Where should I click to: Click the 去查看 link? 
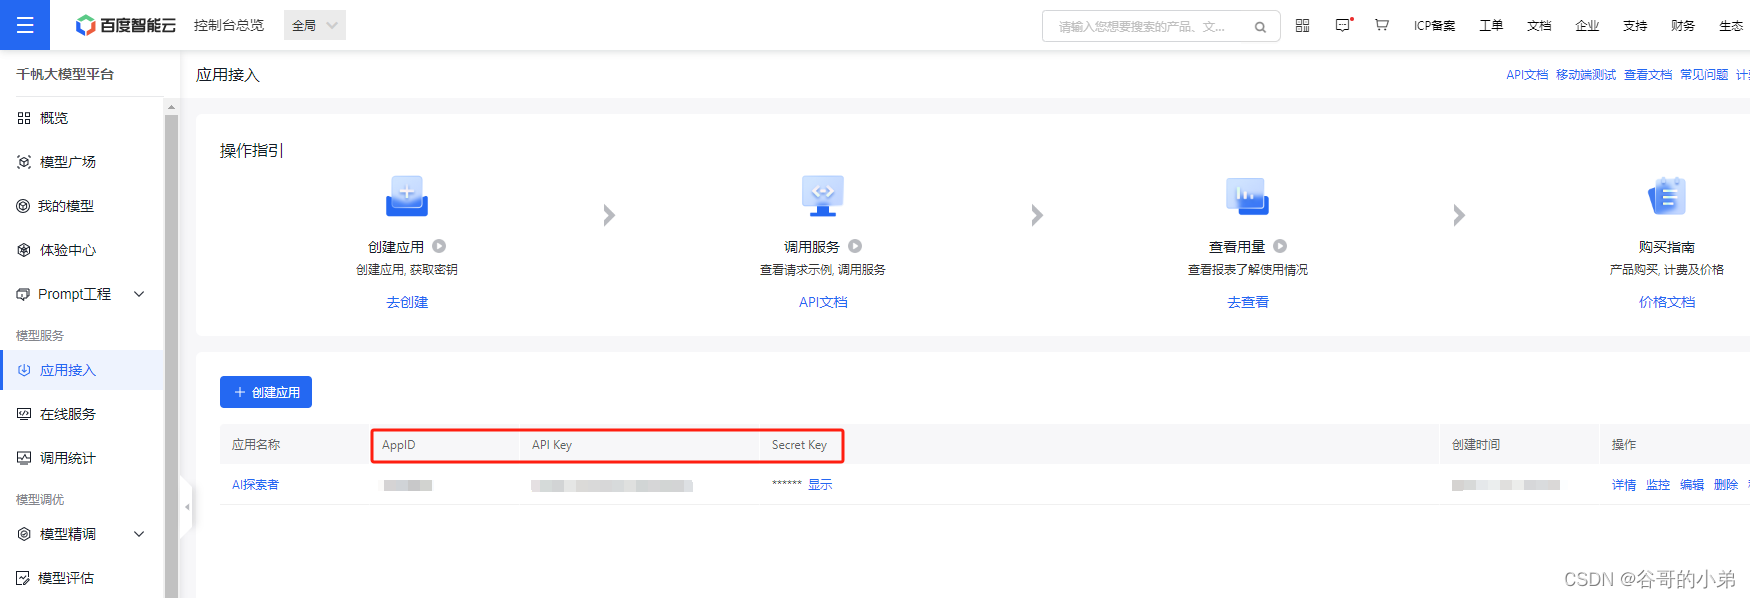coord(1248,302)
